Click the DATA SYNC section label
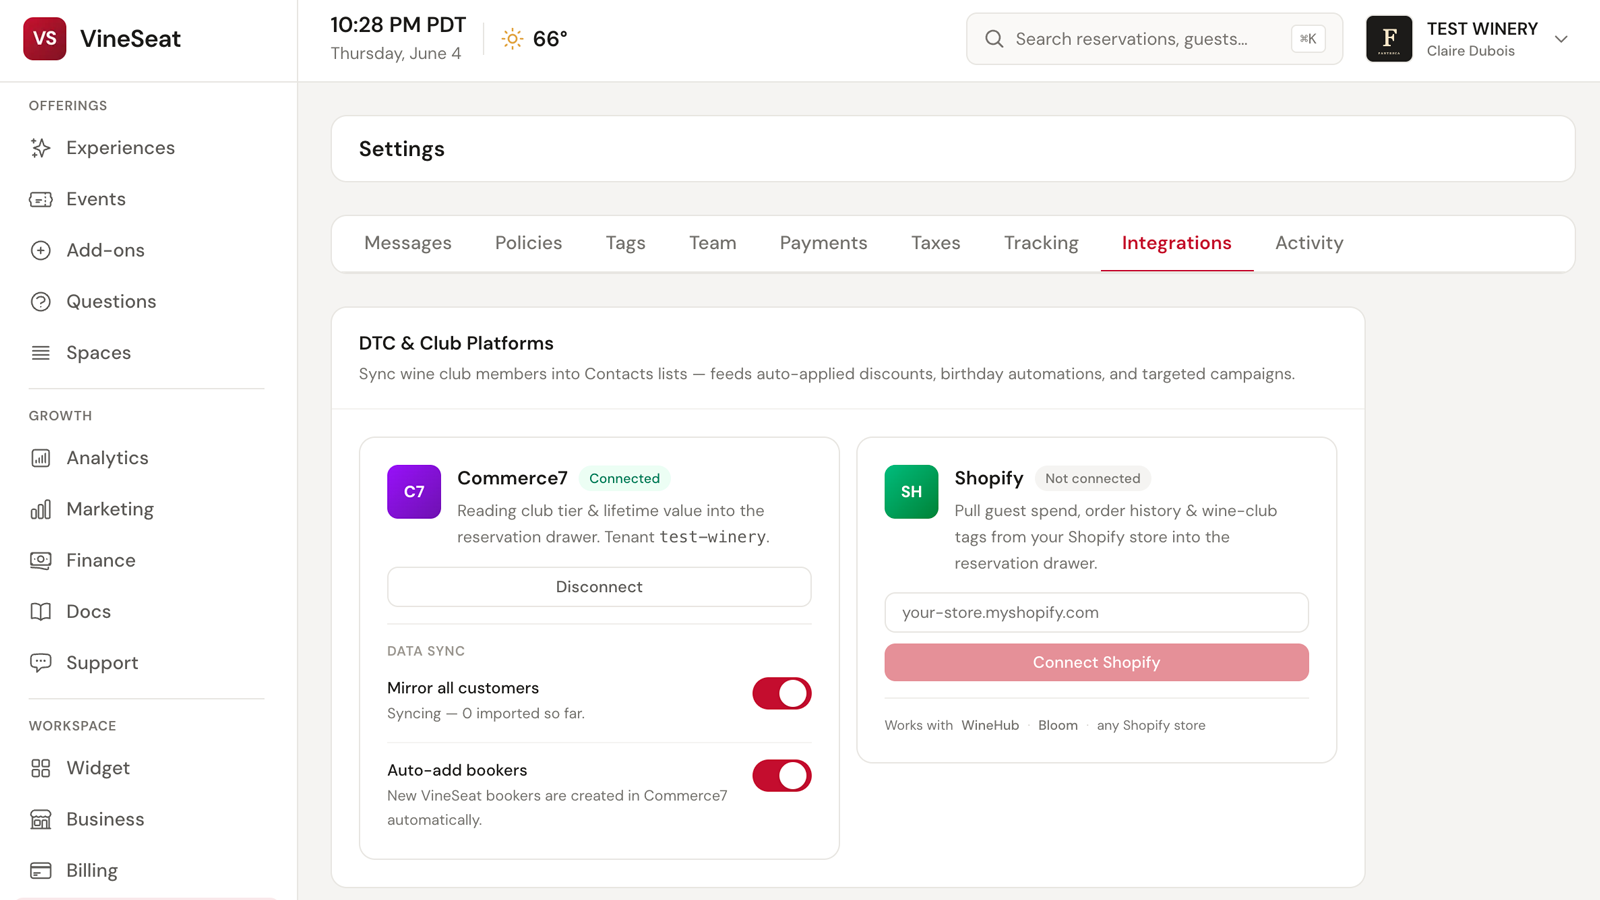The image size is (1600, 900). tap(426, 651)
